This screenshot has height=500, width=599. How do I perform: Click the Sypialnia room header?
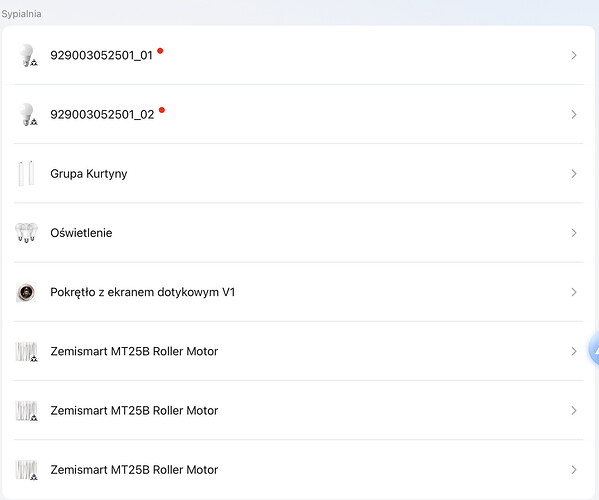[x=21, y=14]
